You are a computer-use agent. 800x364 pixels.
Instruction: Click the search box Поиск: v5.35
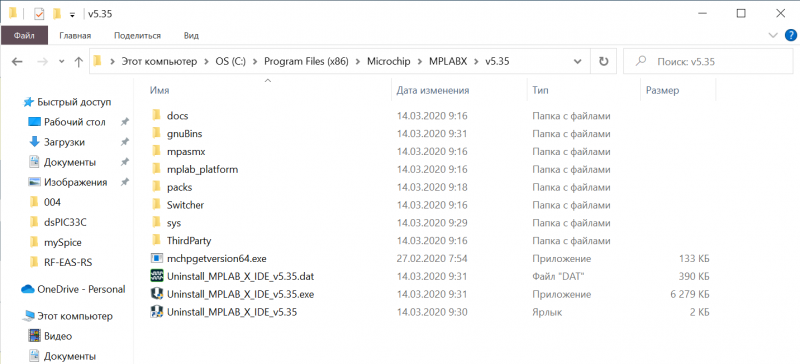(x=708, y=62)
